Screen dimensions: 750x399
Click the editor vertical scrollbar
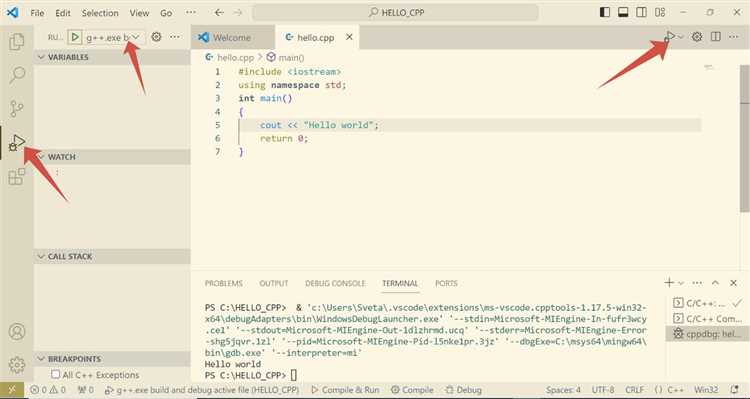[745, 139]
